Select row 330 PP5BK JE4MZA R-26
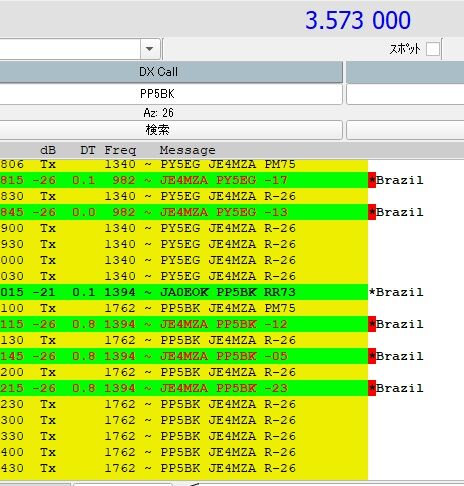 [184, 436]
